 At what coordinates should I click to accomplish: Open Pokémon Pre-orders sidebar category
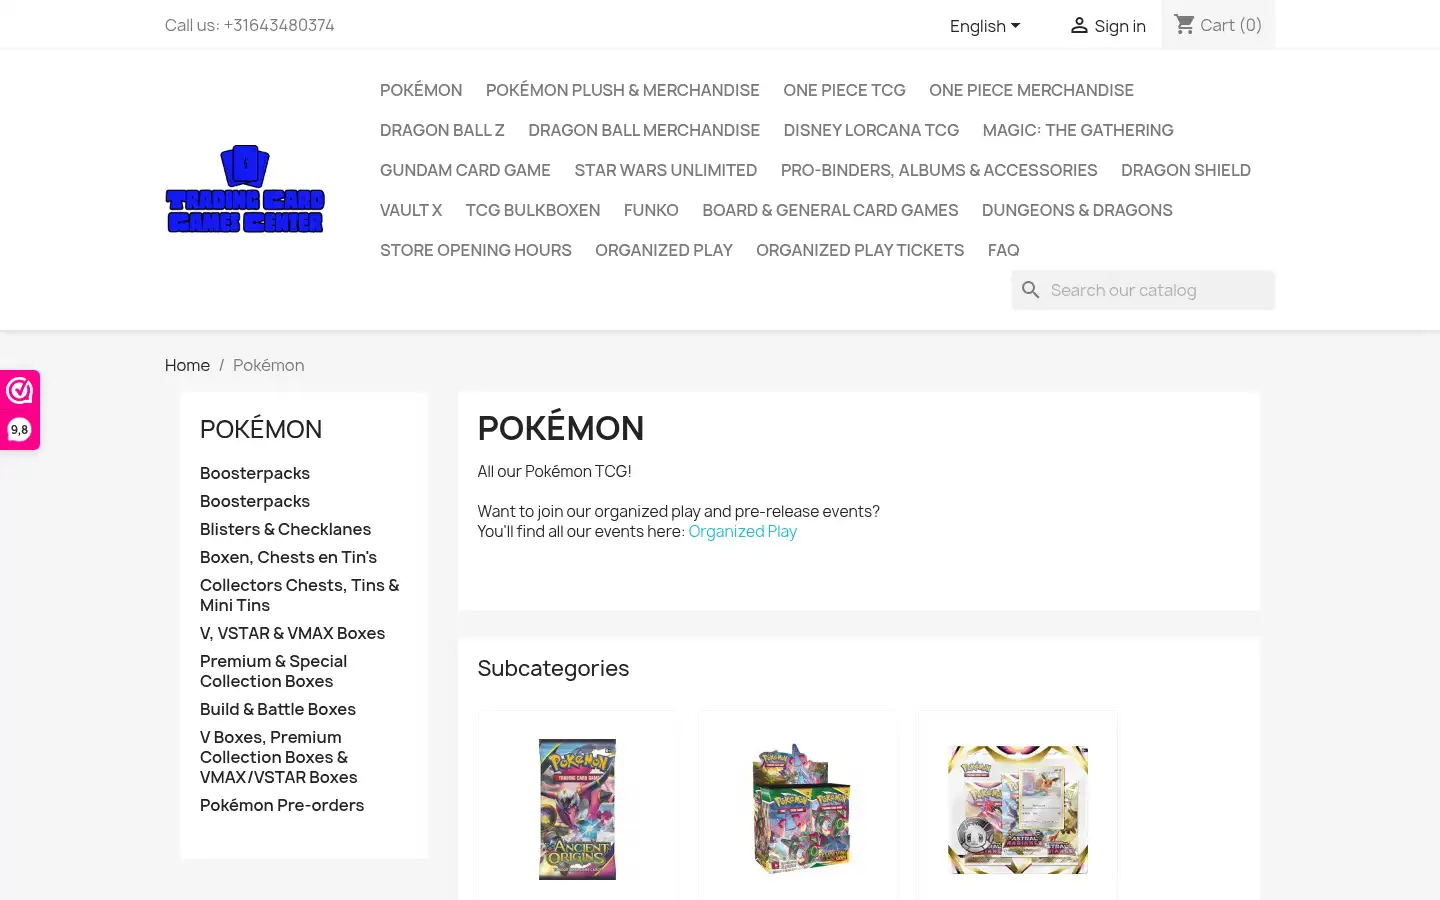click(x=282, y=805)
